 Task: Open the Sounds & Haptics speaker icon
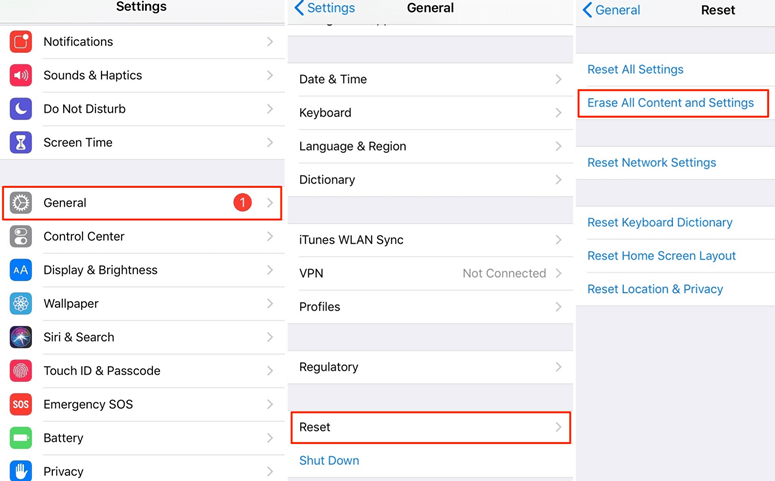point(21,76)
